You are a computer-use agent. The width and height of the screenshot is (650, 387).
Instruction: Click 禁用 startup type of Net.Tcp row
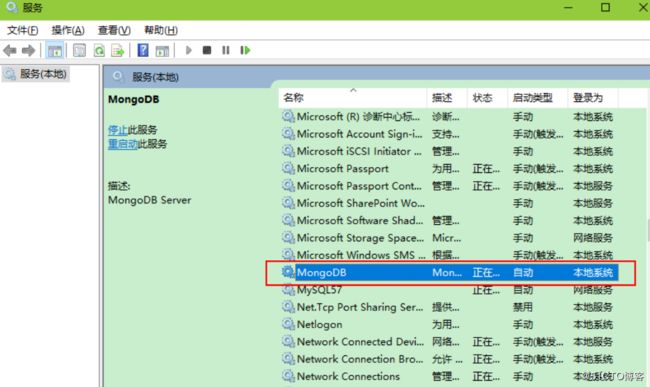click(523, 307)
